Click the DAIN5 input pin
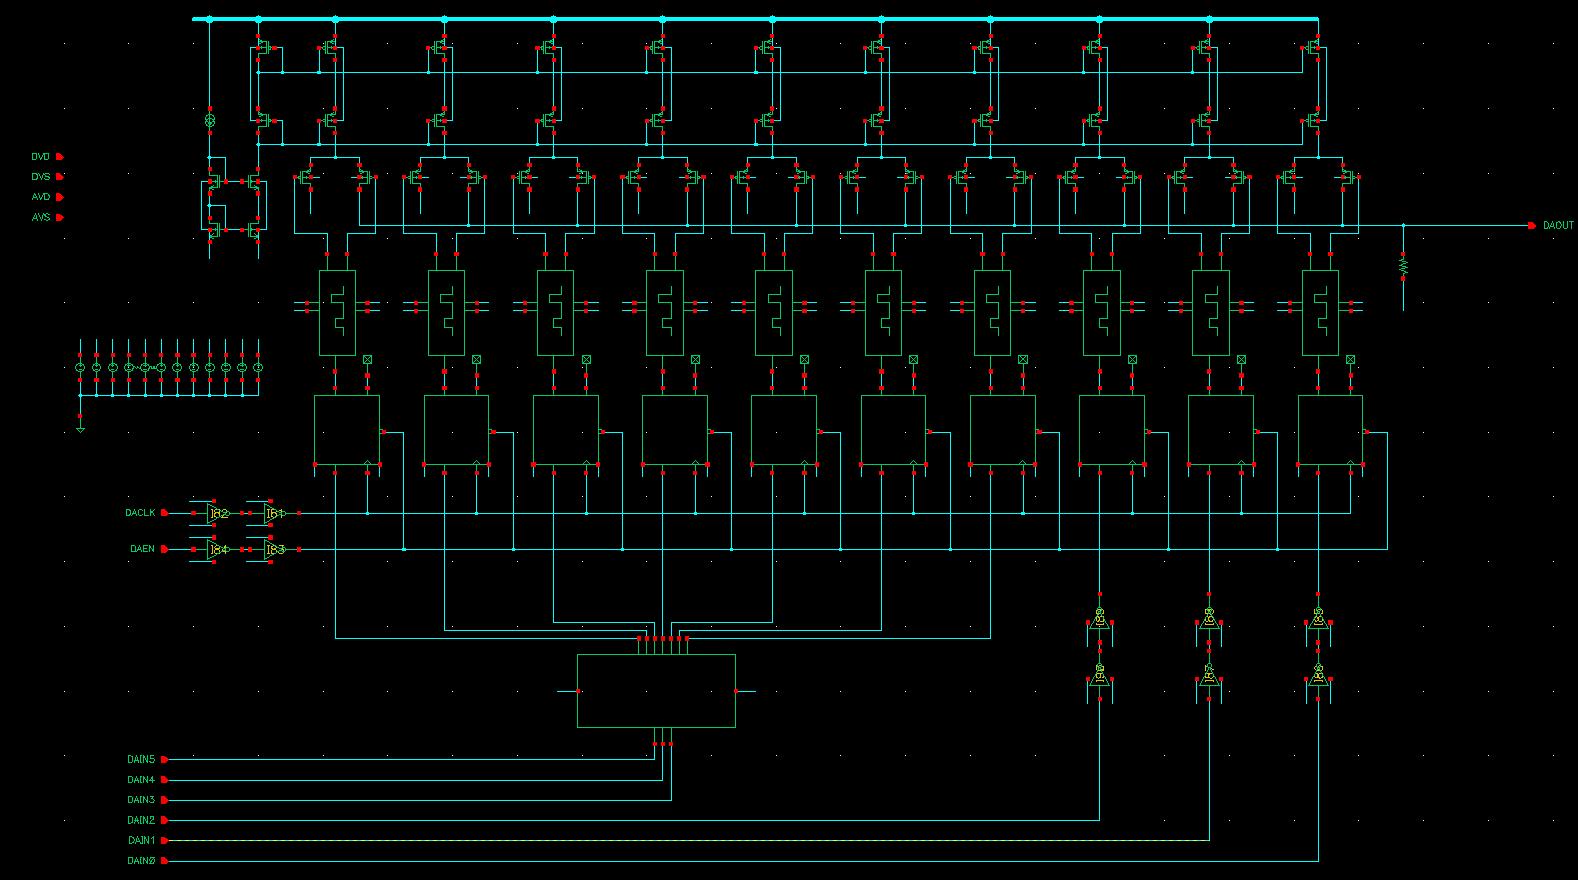This screenshot has width=1578, height=880. (165, 760)
